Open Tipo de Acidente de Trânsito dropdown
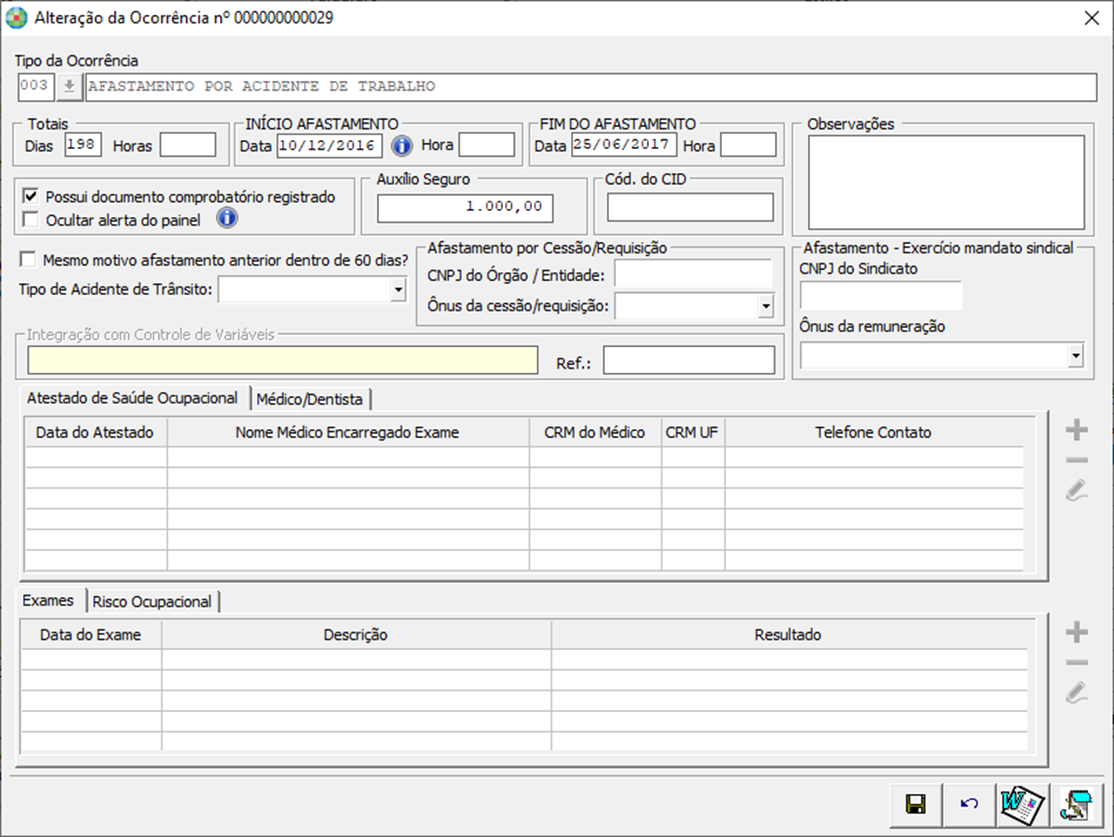The image size is (1114, 837). point(398,289)
